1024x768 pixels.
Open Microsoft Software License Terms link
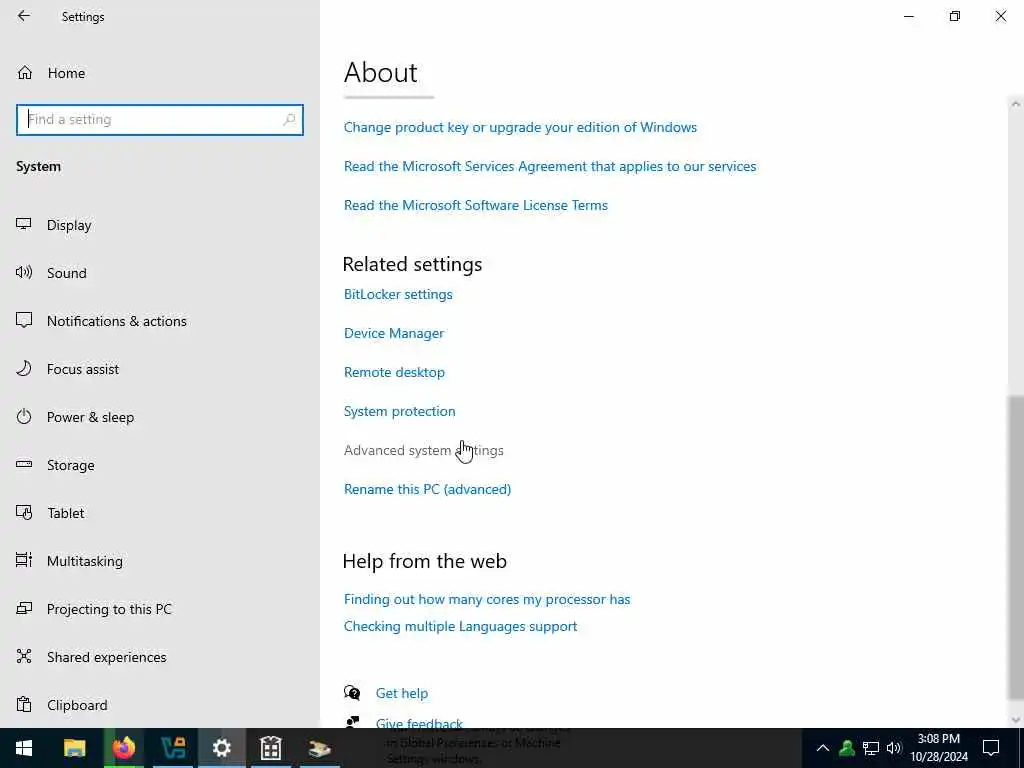[475, 205]
